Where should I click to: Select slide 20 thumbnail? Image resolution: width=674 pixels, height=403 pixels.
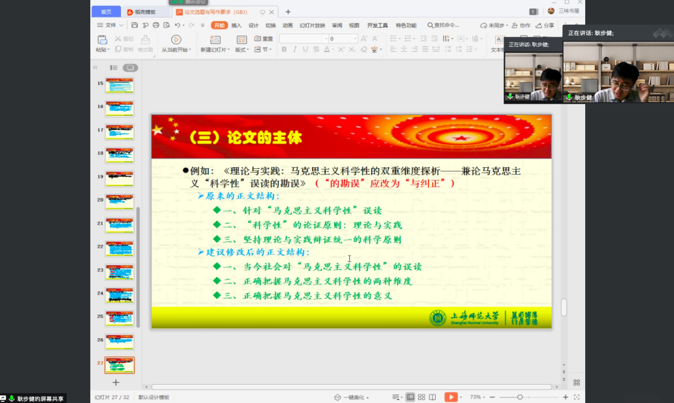pyautogui.click(x=119, y=201)
